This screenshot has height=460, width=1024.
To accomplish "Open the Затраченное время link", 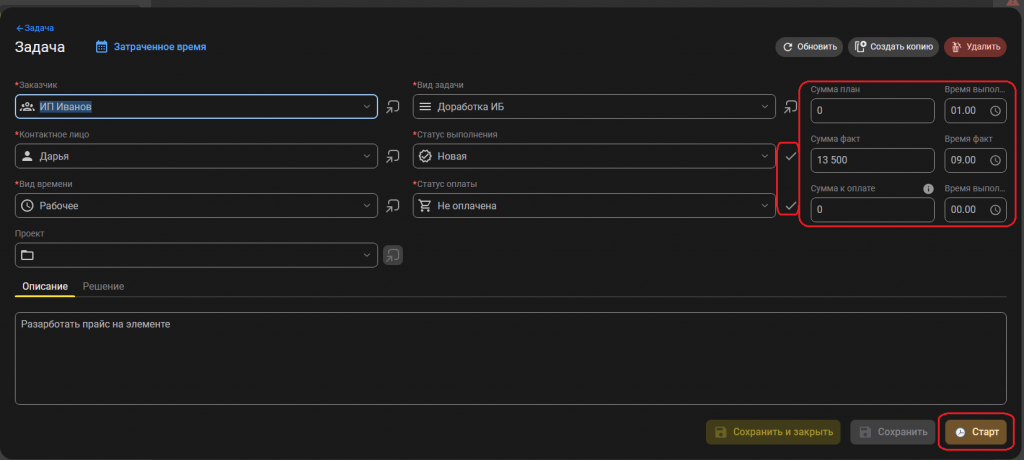I will click(x=151, y=46).
